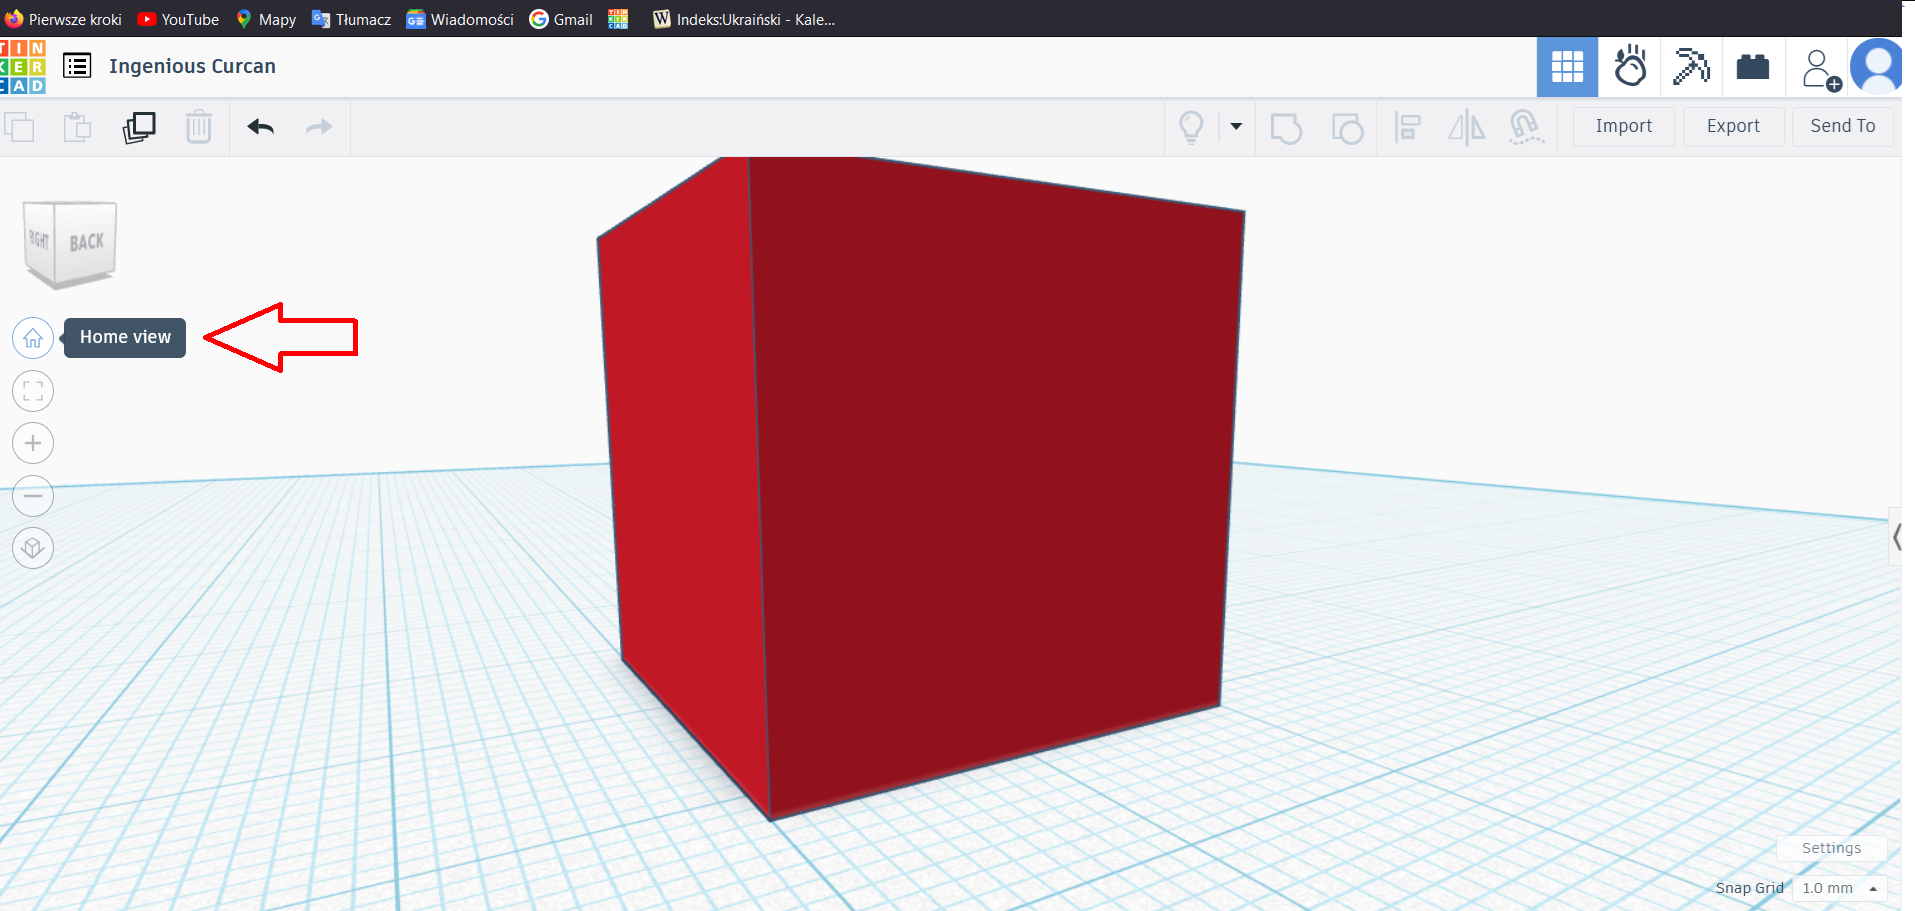
Task: Undo the last action
Action: [x=260, y=127]
